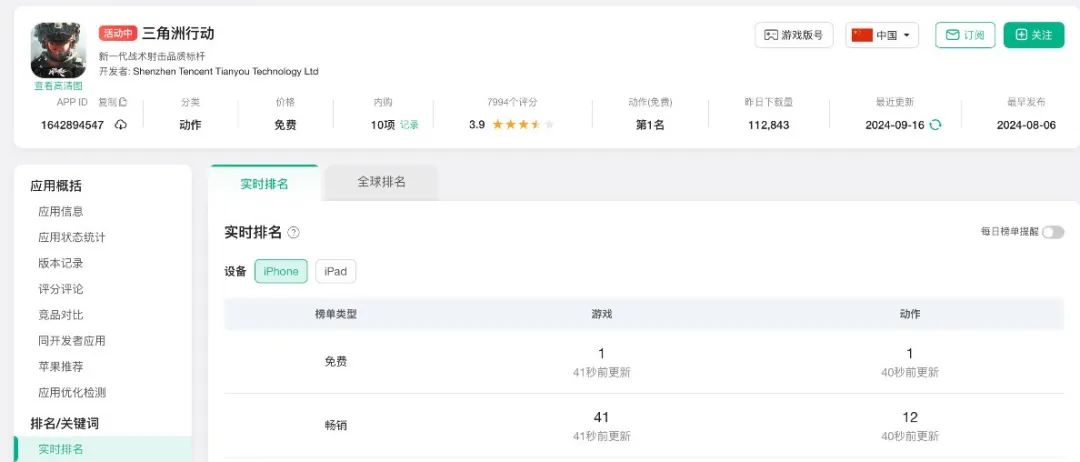Image resolution: width=1080 pixels, height=462 pixels.
Task: Open 竞品对比 in the sidebar
Action: pos(61,315)
